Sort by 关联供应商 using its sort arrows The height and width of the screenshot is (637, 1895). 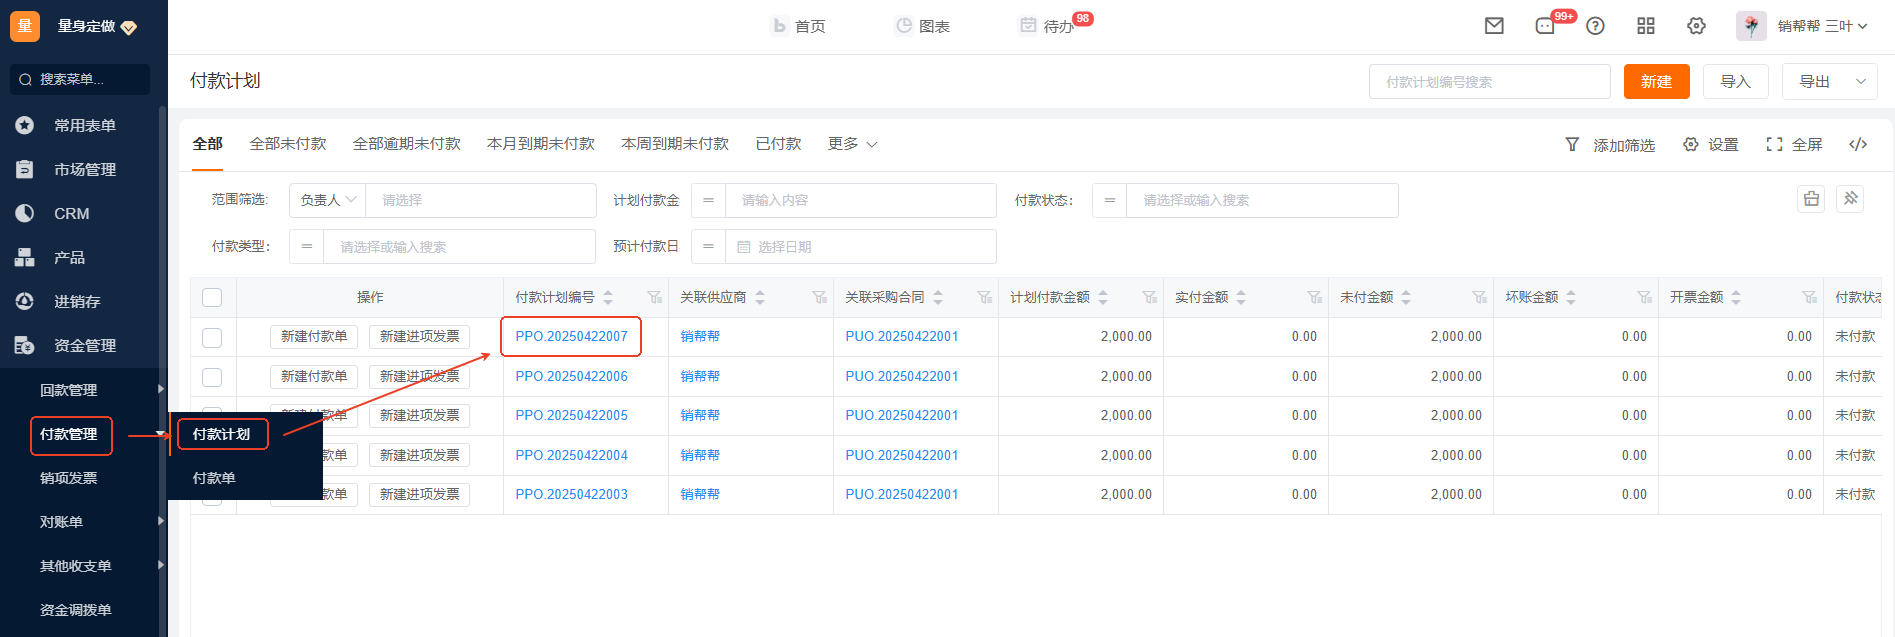coord(760,297)
